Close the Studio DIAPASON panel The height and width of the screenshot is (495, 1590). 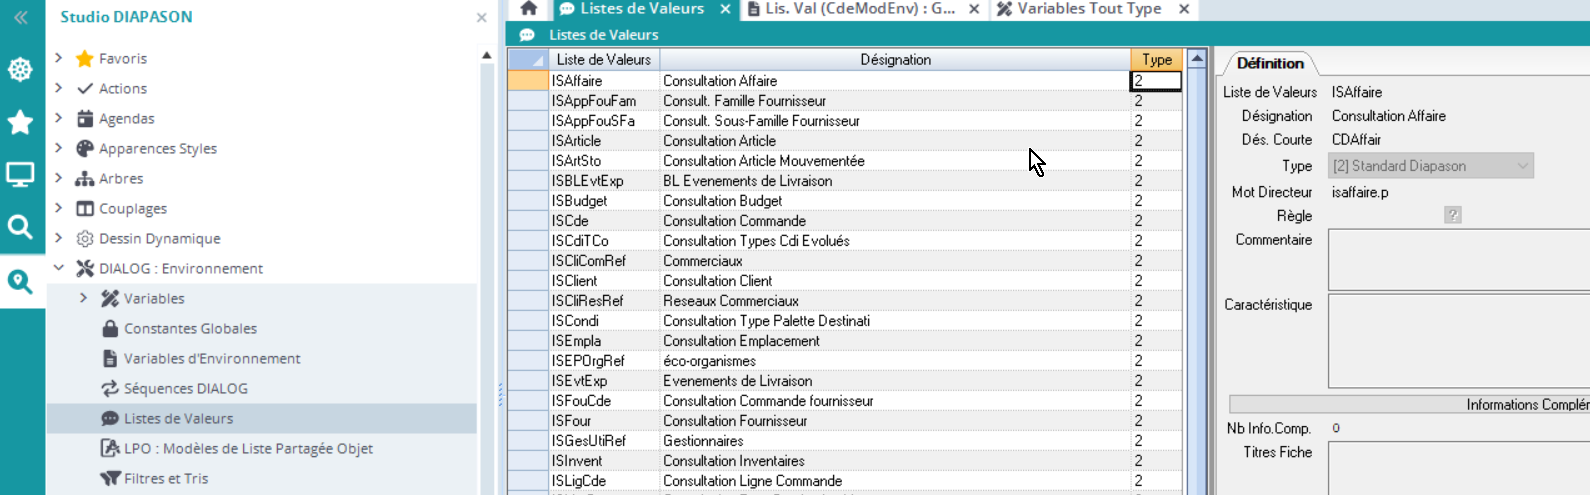click(481, 18)
